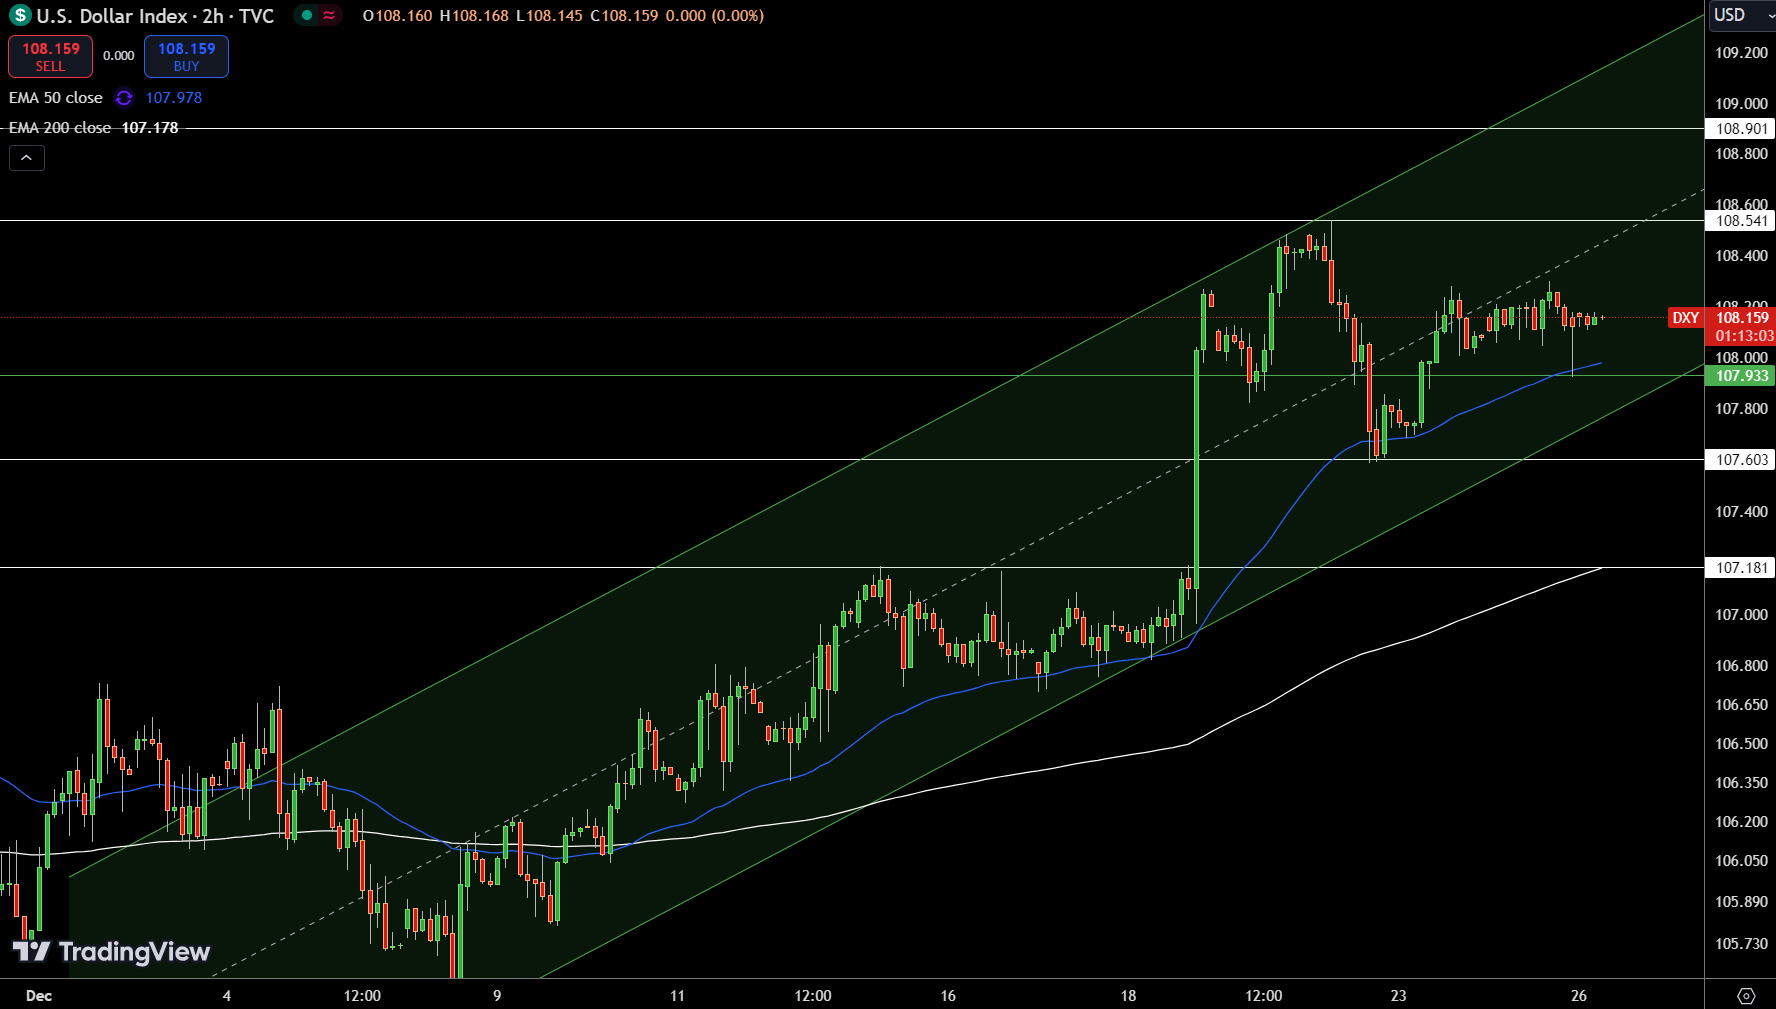Click the 4 date on time axis
Screen dimensions: 1776x1009
click(227, 996)
